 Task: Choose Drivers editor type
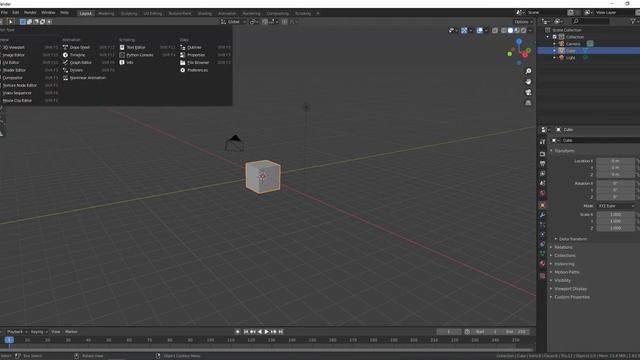pyautogui.click(x=76, y=70)
